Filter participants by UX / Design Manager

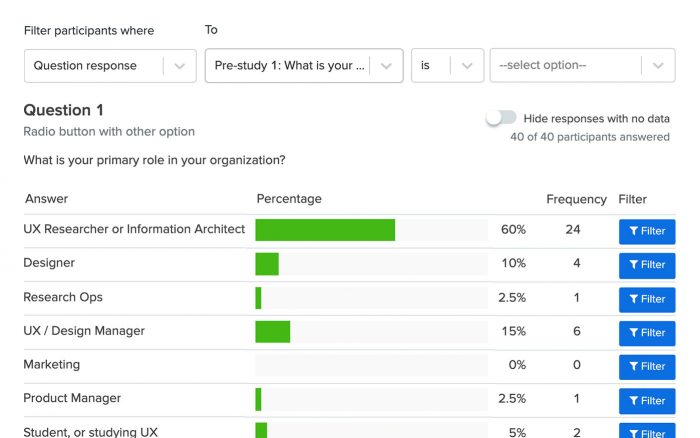point(646,333)
